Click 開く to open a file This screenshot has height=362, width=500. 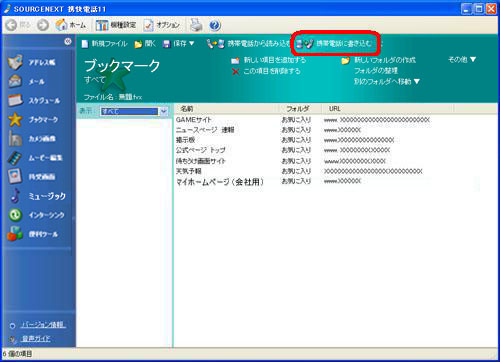click(145, 44)
